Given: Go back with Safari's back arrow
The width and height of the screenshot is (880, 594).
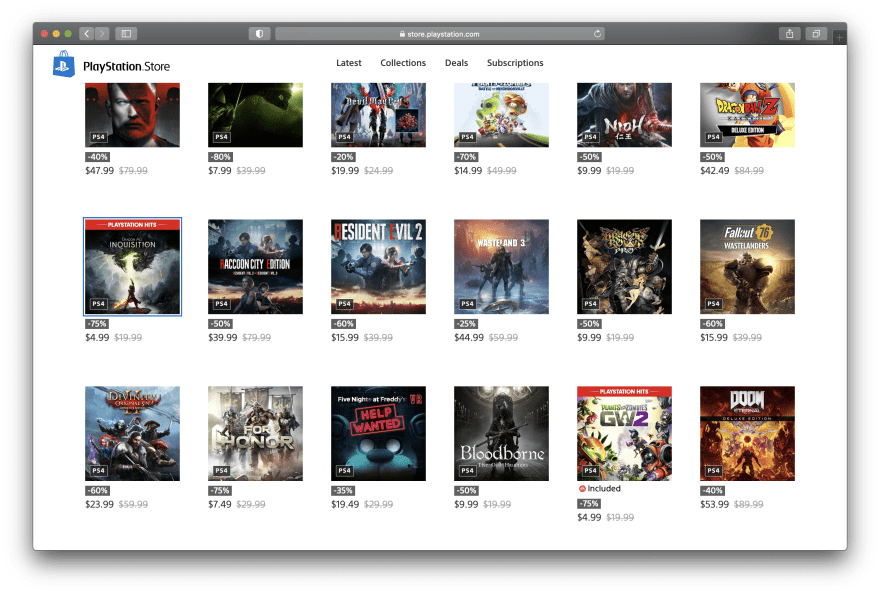Looking at the screenshot, I should click(x=86, y=34).
